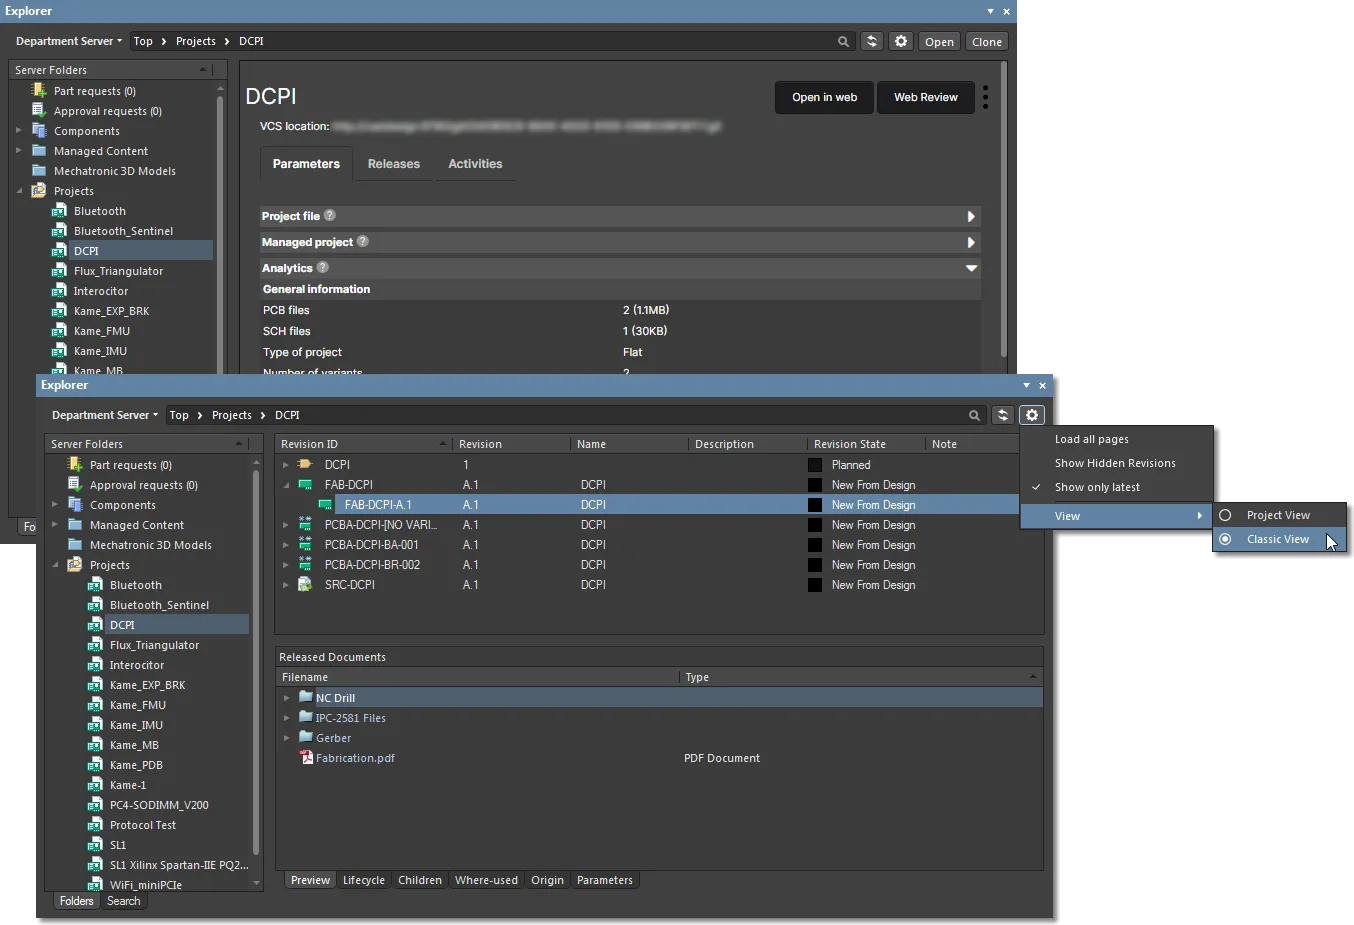Click the SRC-DCPI source document icon
The image size is (1354, 925).
coord(303,585)
